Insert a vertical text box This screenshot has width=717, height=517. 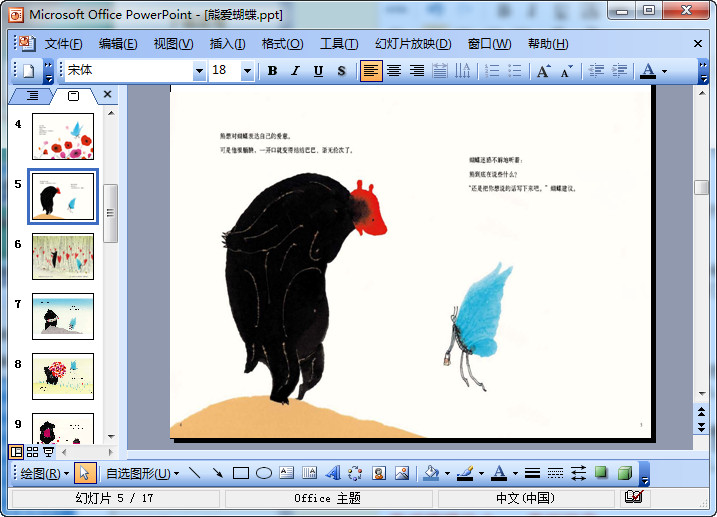pos(310,473)
